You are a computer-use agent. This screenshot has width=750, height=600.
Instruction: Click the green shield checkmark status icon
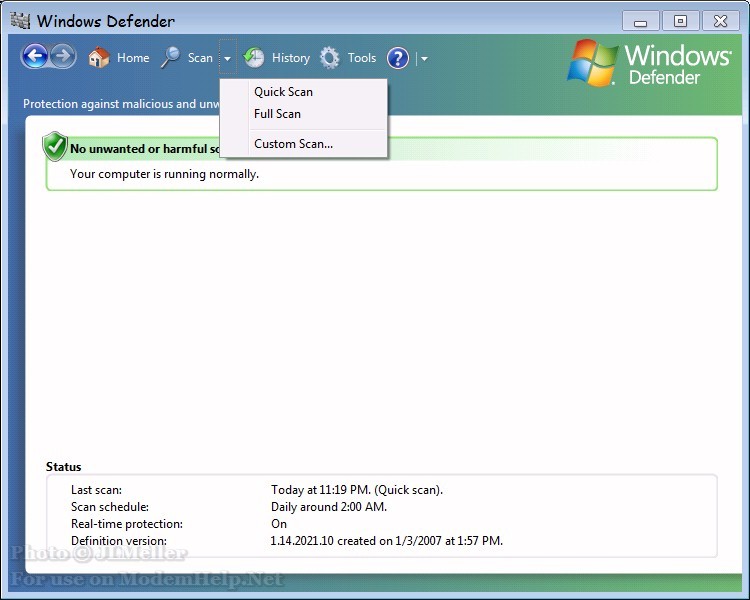click(x=55, y=146)
